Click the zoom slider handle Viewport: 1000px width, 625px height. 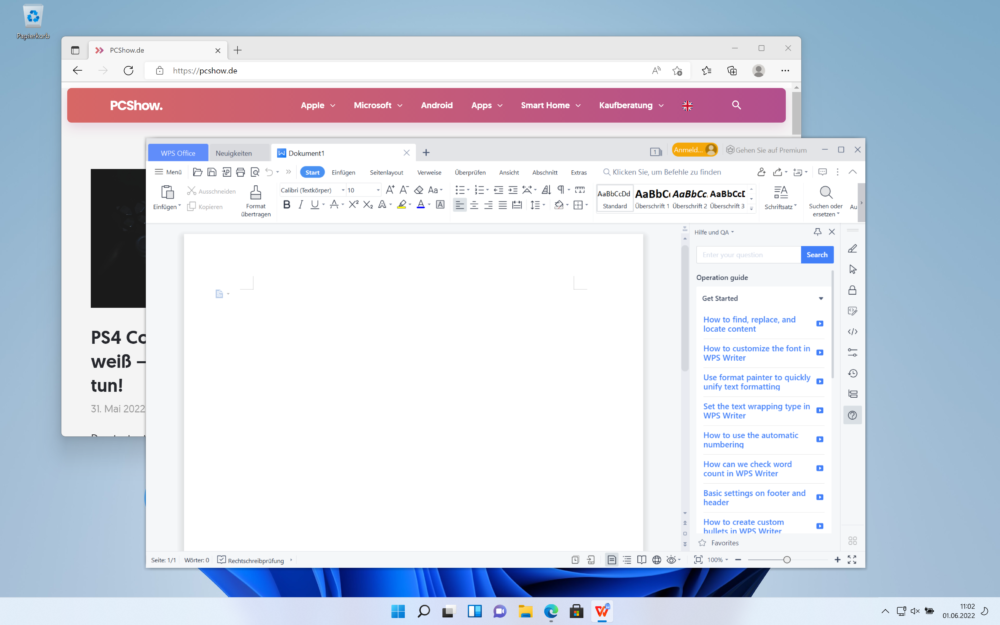(787, 560)
